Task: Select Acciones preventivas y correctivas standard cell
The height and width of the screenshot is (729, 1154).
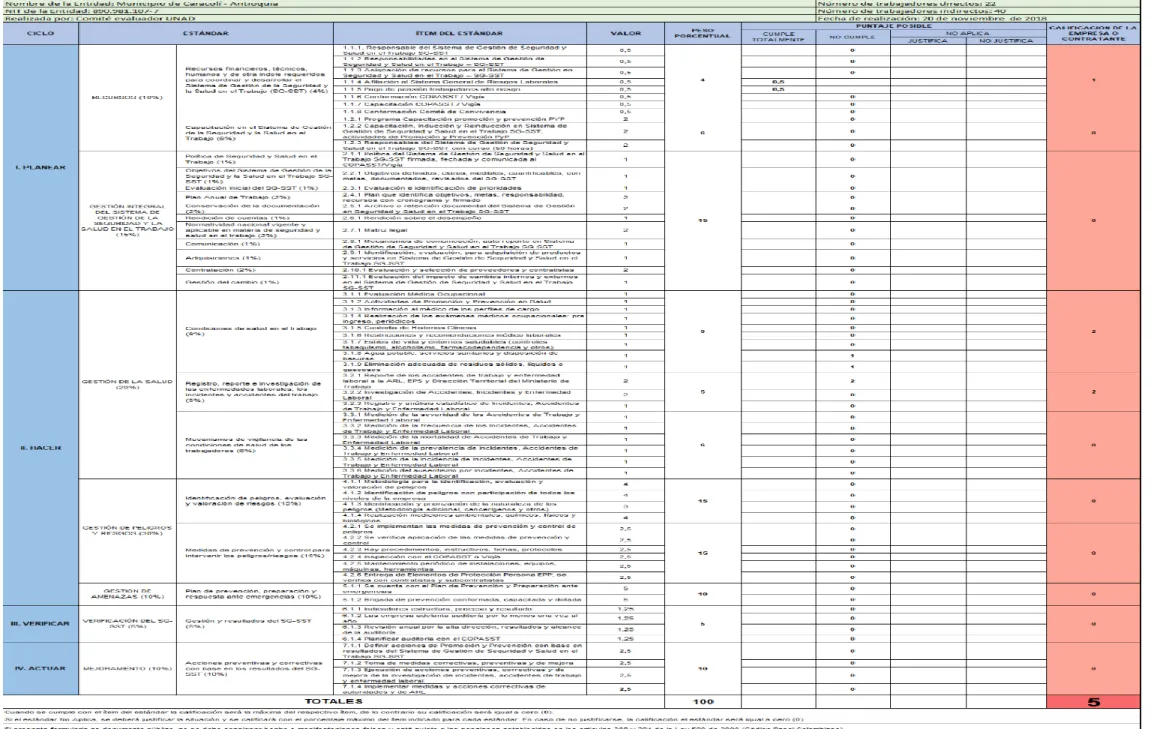Action: [x=255, y=669]
